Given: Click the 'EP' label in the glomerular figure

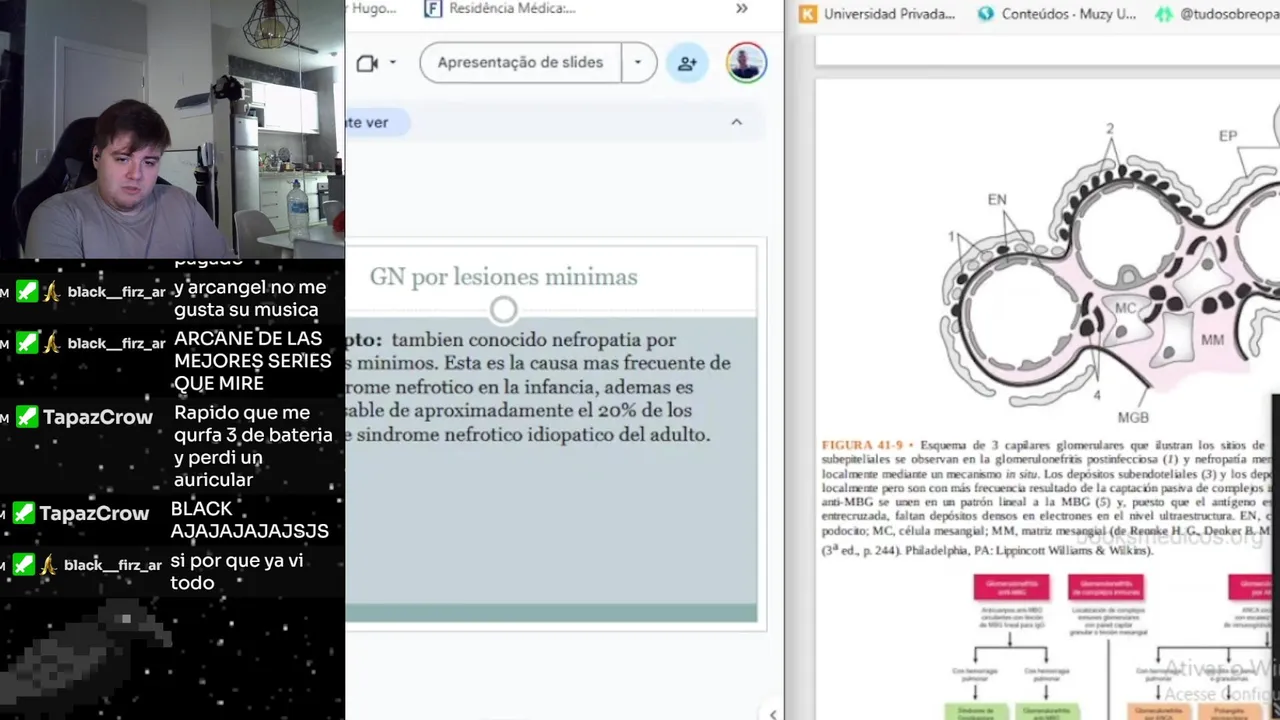Looking at the screenshot, I should (1227, 136).
